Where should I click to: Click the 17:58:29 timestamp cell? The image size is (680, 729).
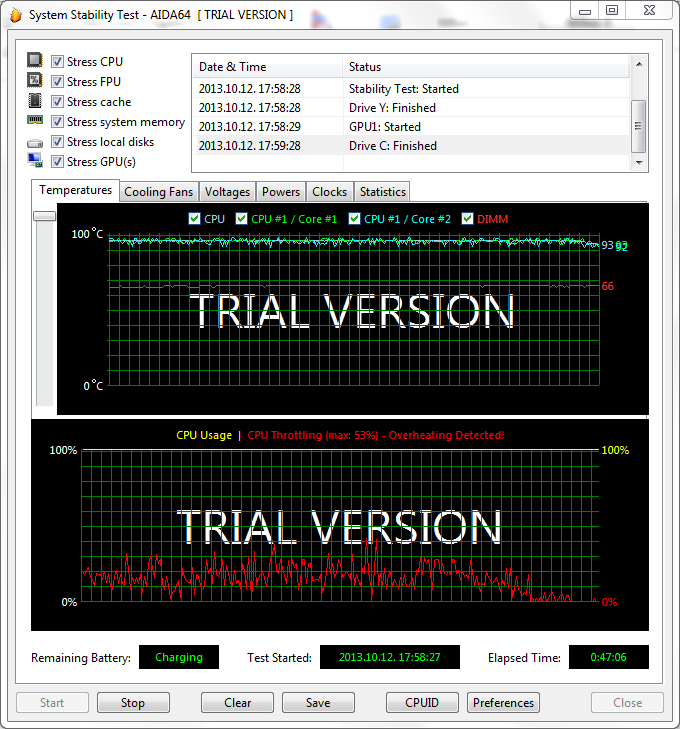(250, 126)
